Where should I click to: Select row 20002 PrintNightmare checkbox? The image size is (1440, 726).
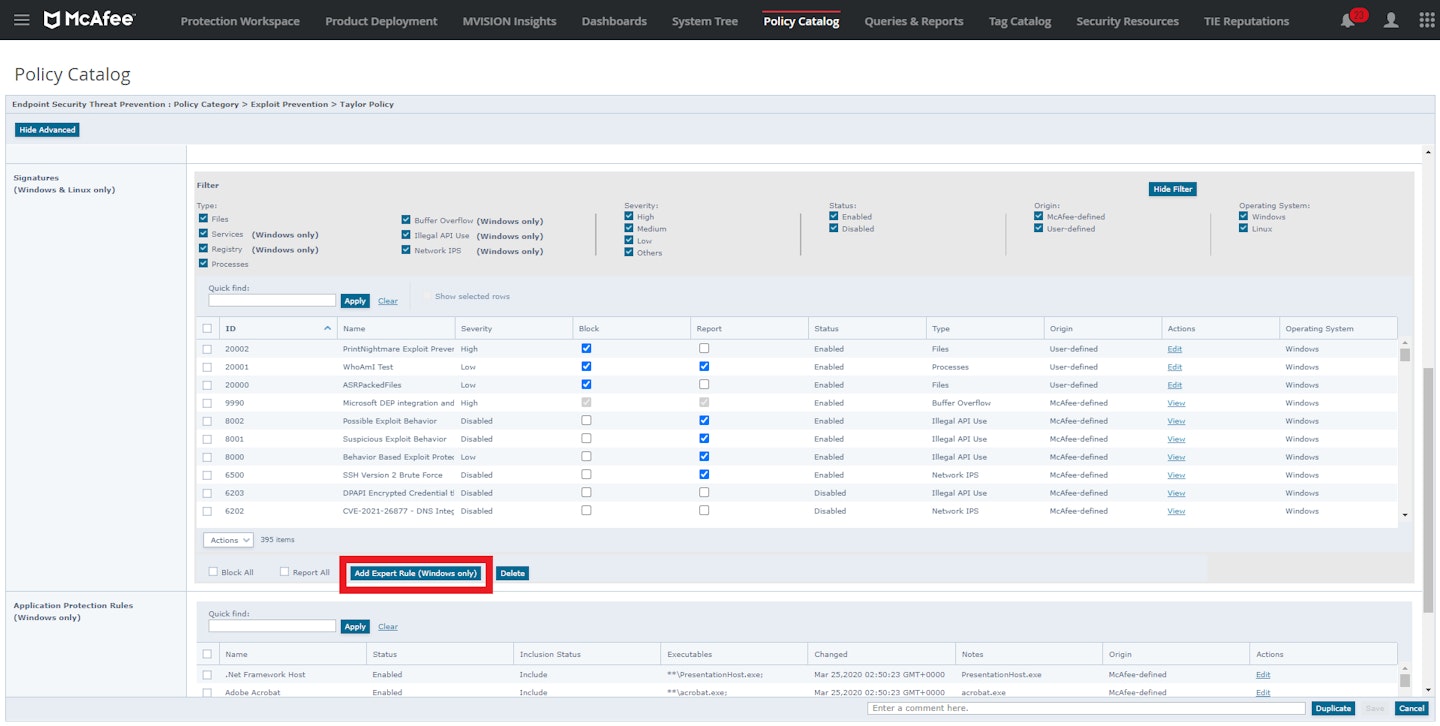[x=207, y=349]
